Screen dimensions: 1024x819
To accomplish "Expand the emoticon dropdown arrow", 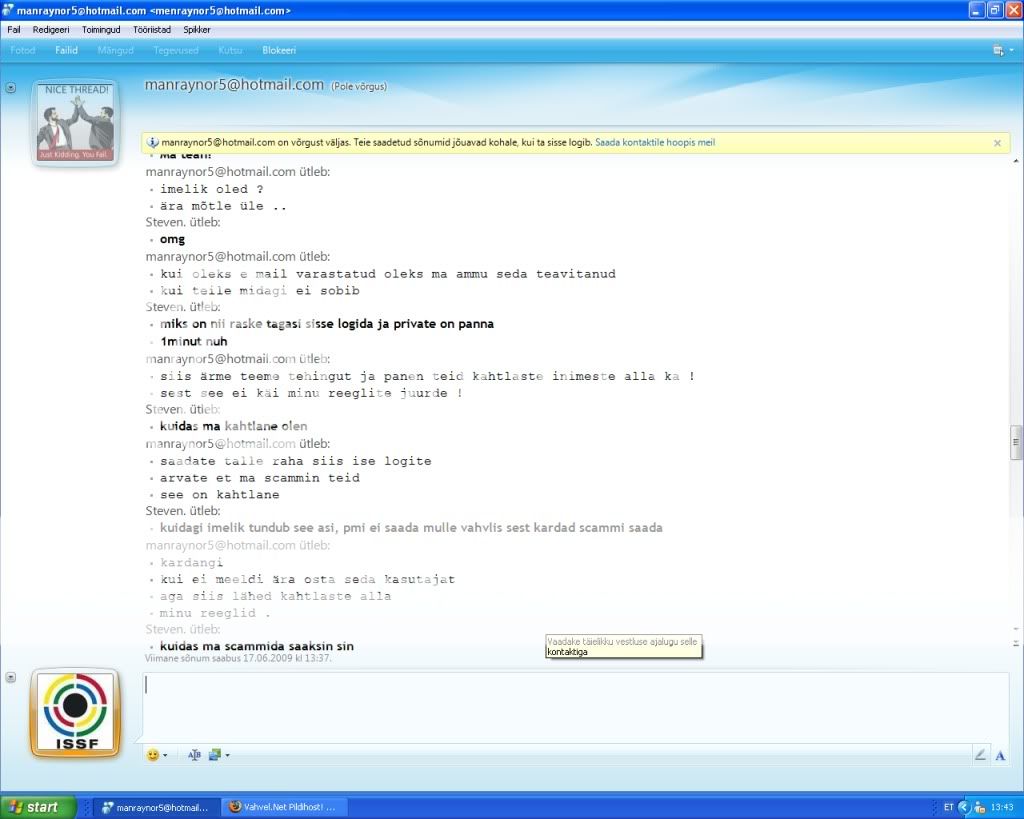I will point(165,756).
